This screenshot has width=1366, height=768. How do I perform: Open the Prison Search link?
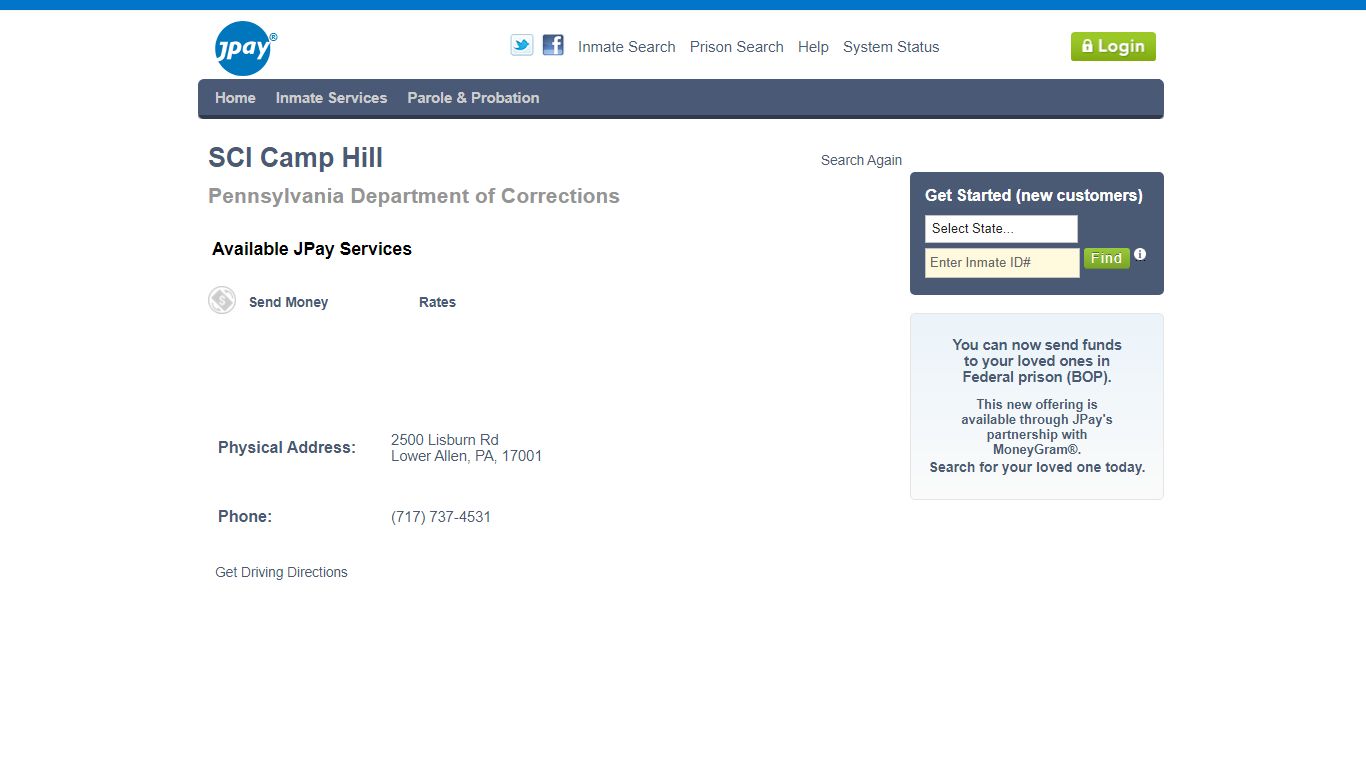coord(737,47)
